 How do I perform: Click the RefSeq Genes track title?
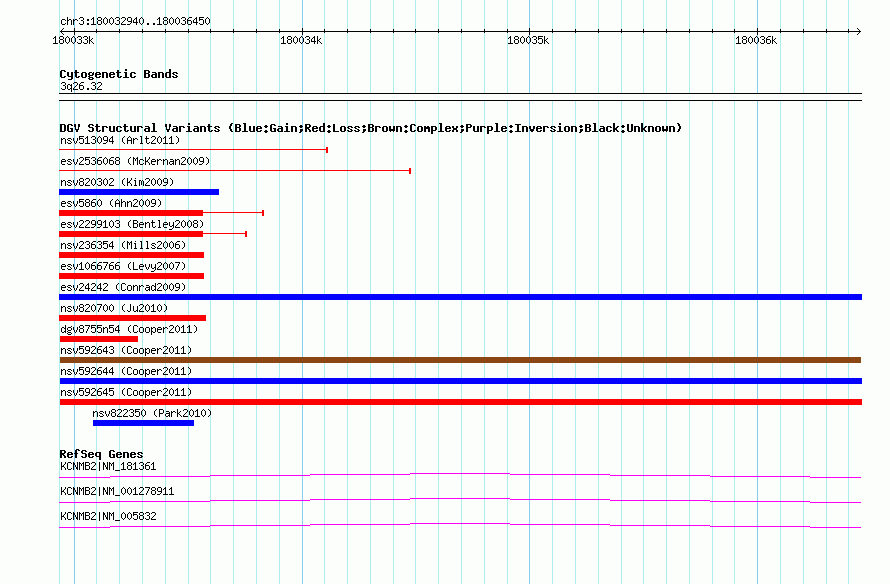click(x=101, y=454)
